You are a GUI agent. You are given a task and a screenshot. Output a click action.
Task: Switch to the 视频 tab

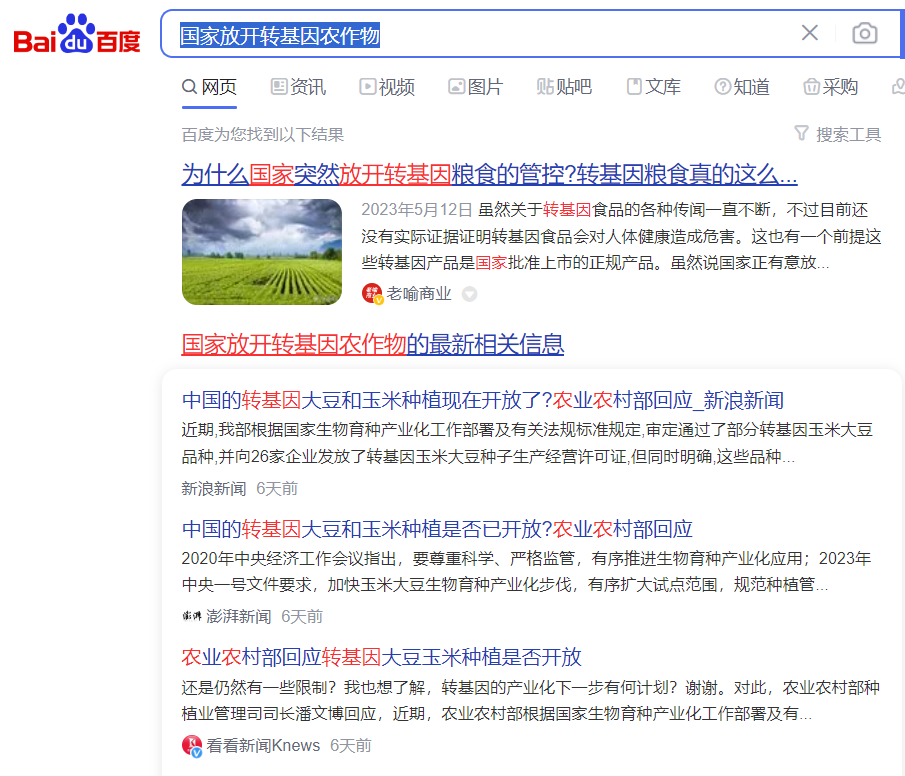[387, 87]
